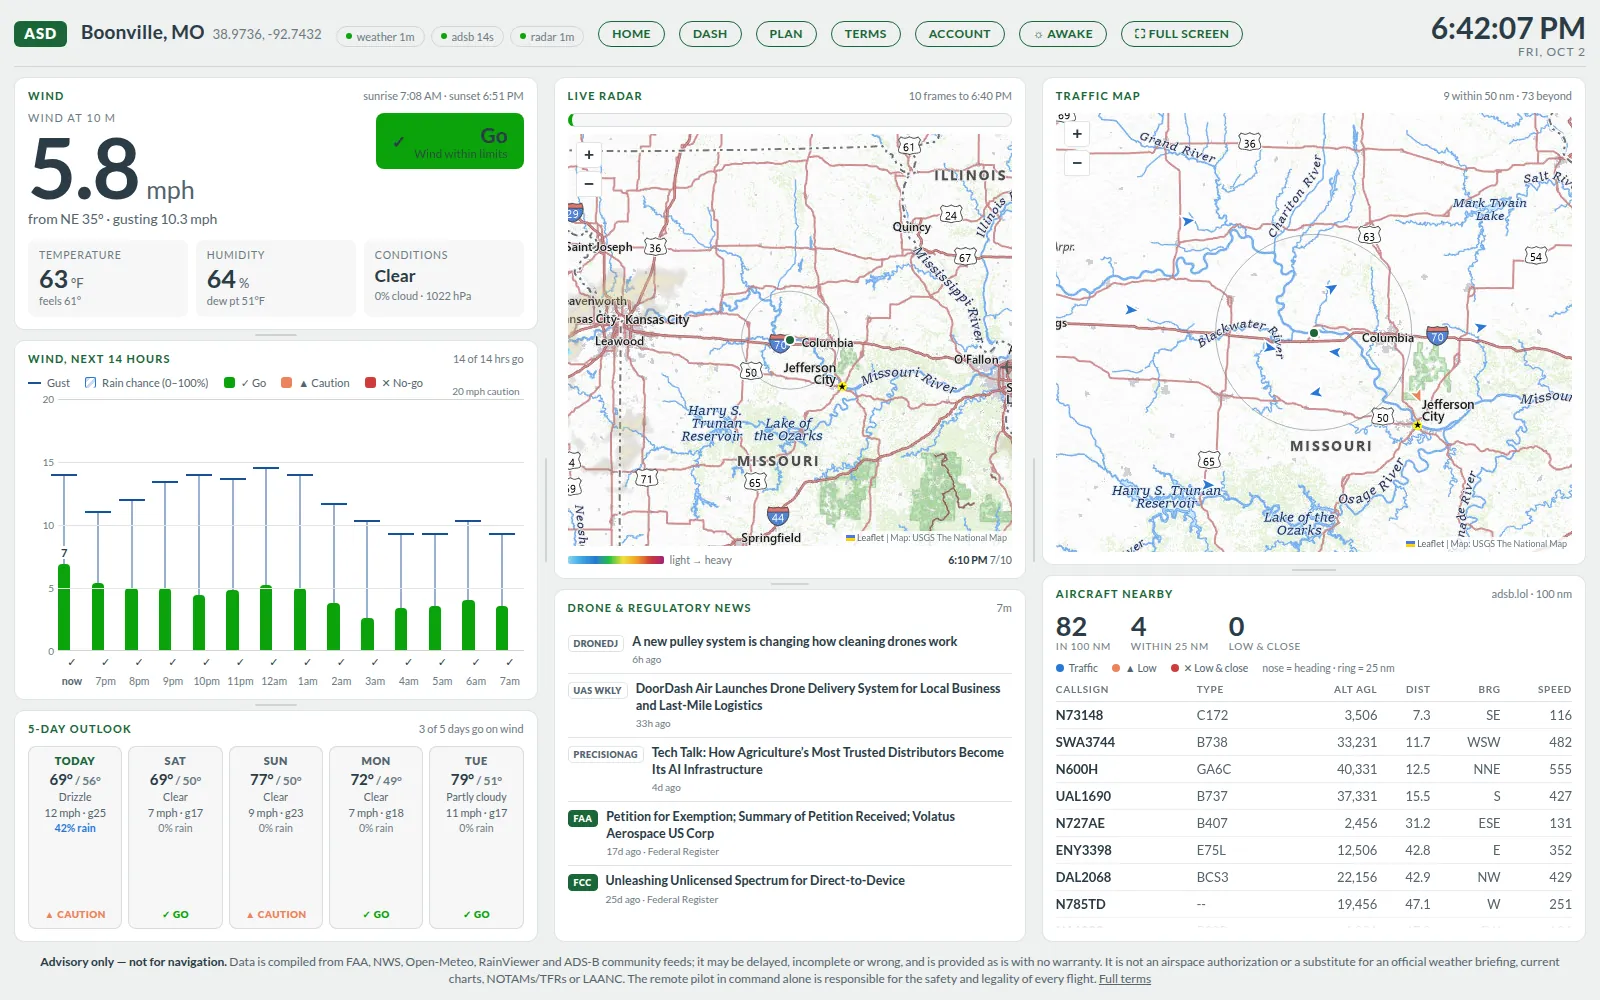The height and width of the screenshot is (1000, 1600).
Task: Toggle the Rain chance legend entry
Action: (x=147, y=383)
